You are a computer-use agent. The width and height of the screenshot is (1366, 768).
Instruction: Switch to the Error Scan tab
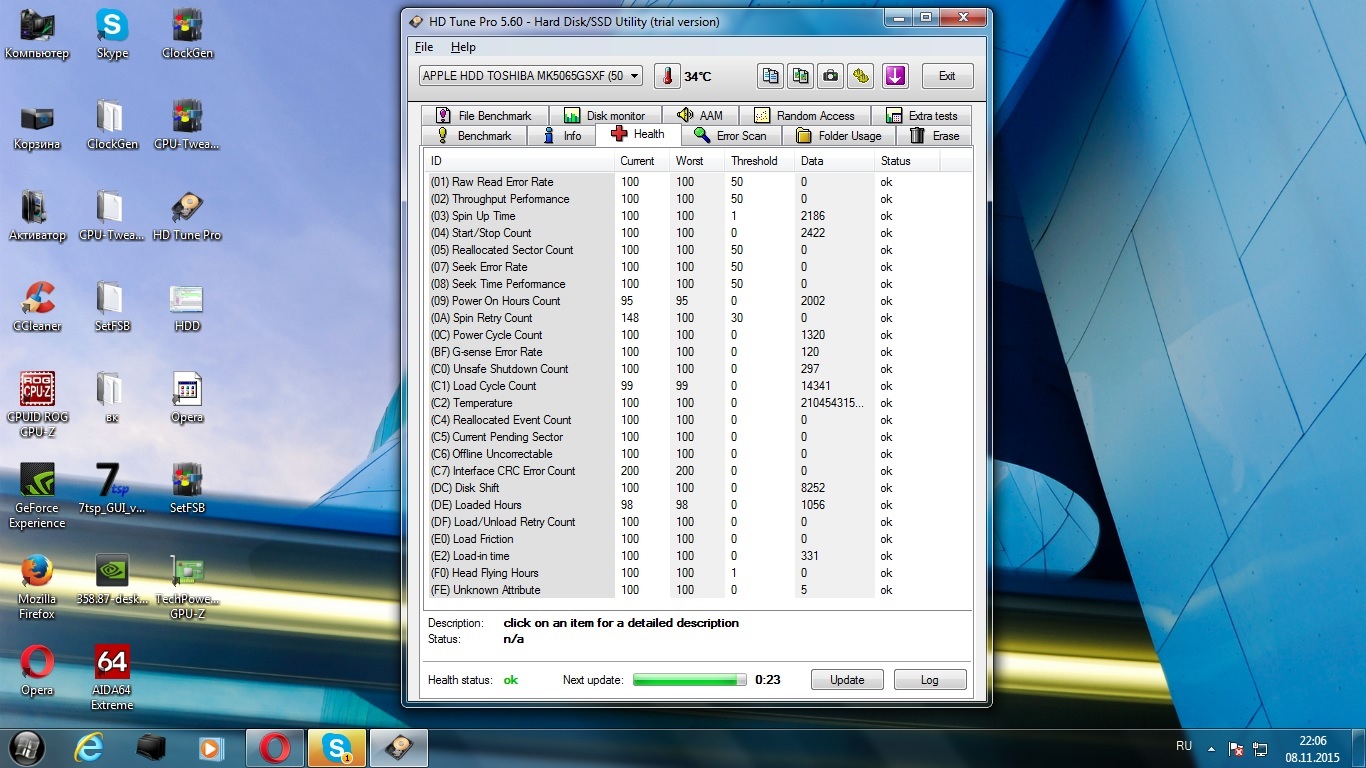tap(730, 136)
